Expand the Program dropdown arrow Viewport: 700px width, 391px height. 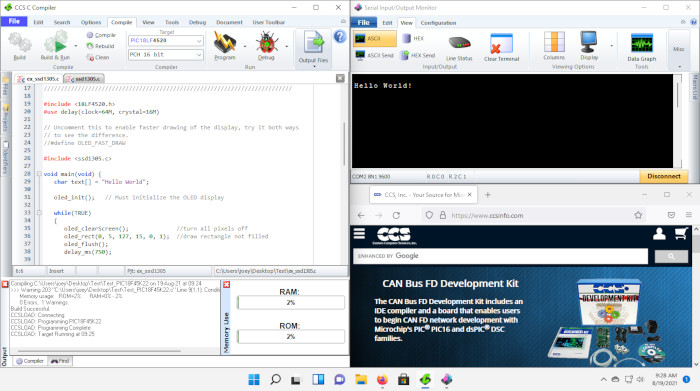tap(245, 46)
